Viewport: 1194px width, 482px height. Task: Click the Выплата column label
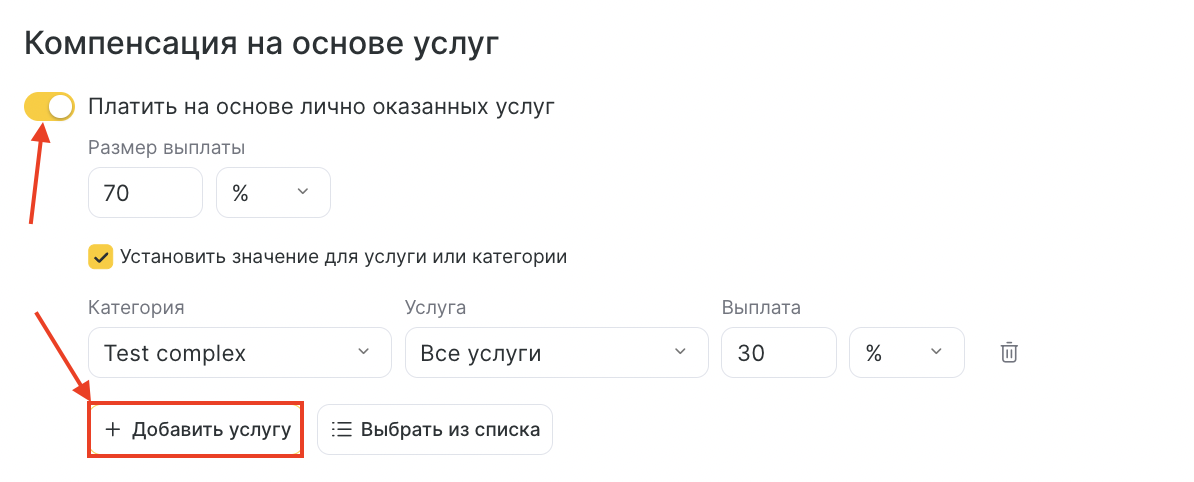(x=761, y=308)
